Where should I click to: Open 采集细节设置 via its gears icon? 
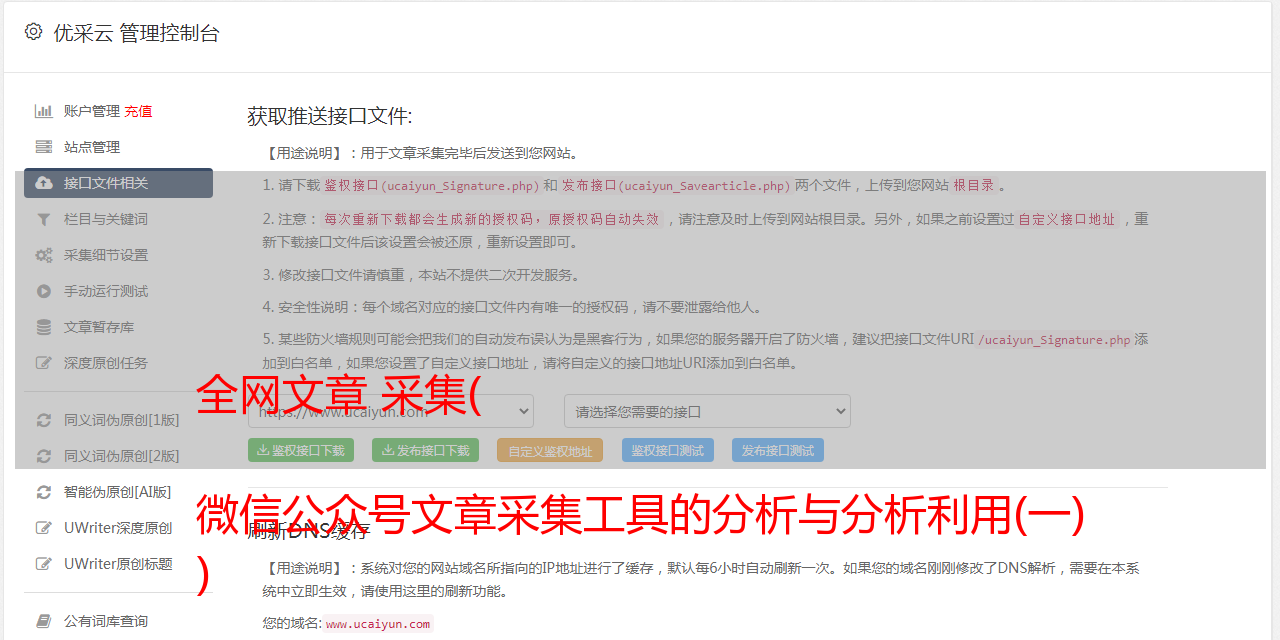point(44,255)
